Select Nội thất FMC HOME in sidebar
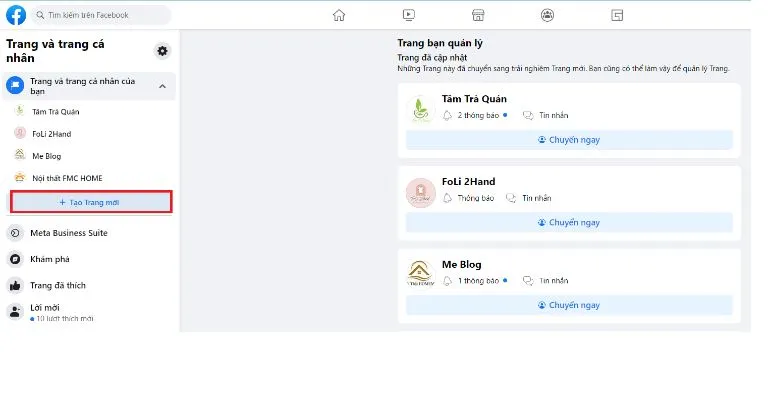Screen dimensions: 768x417 pyautogui.click(x=67, y=178)
